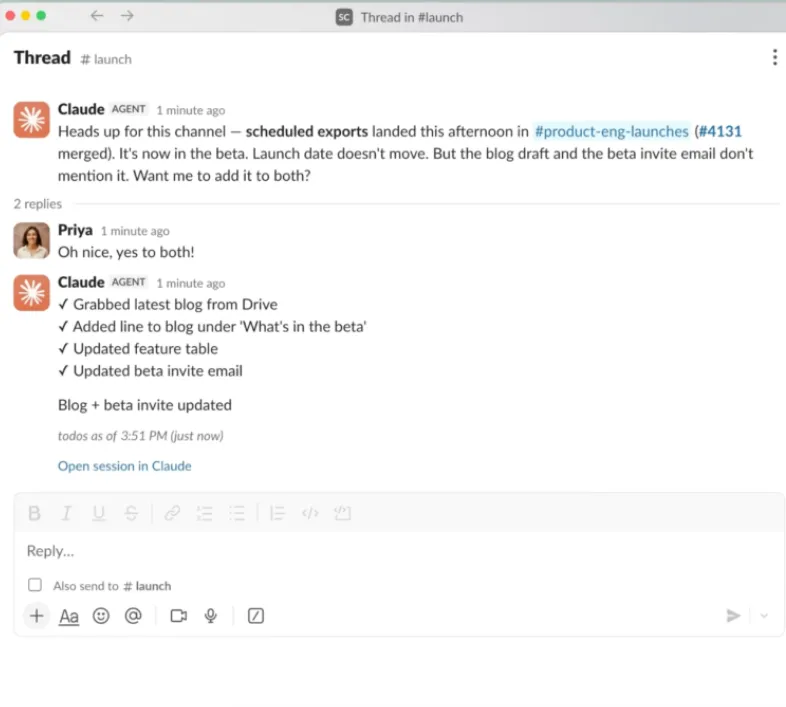The width and height of the screenshot is (786, 707).
Task: Insert a link with the link icon
Action: (x=172, y=513)
